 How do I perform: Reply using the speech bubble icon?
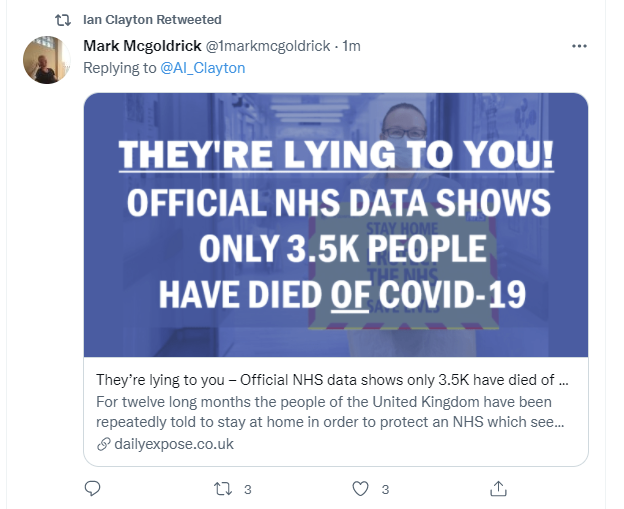[x=92, y=489]
